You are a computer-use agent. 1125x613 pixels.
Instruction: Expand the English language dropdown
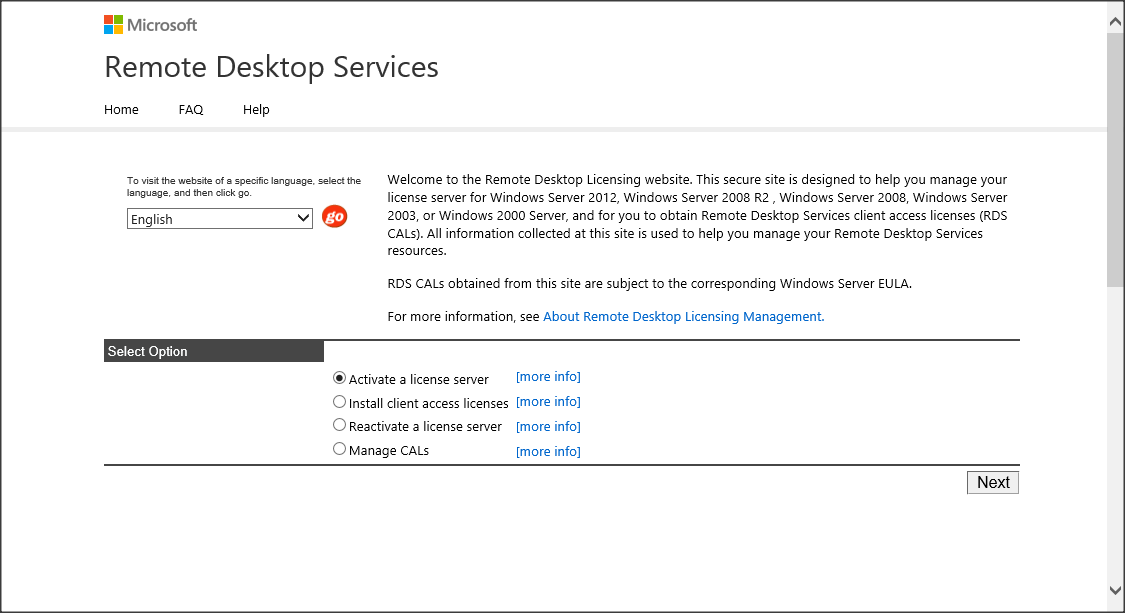tap(220, 219)
